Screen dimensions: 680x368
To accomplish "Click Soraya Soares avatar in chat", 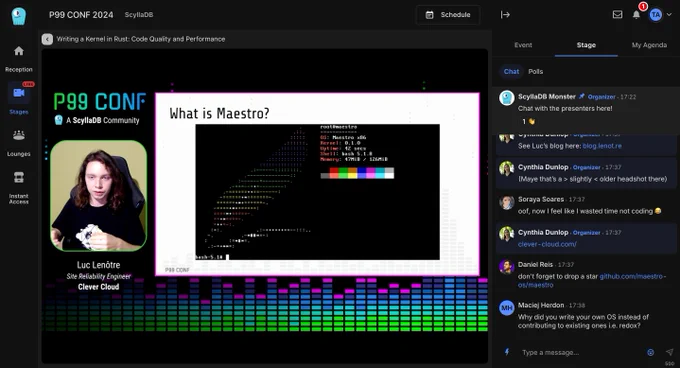I will [x=507, y=202].
